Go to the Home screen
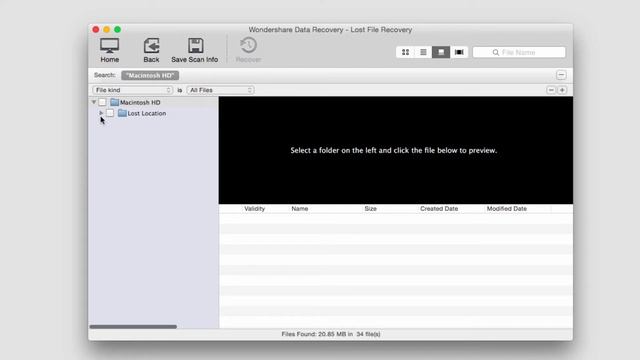The image size is (640, 360). pyautogui.click(x=109, y=51)
